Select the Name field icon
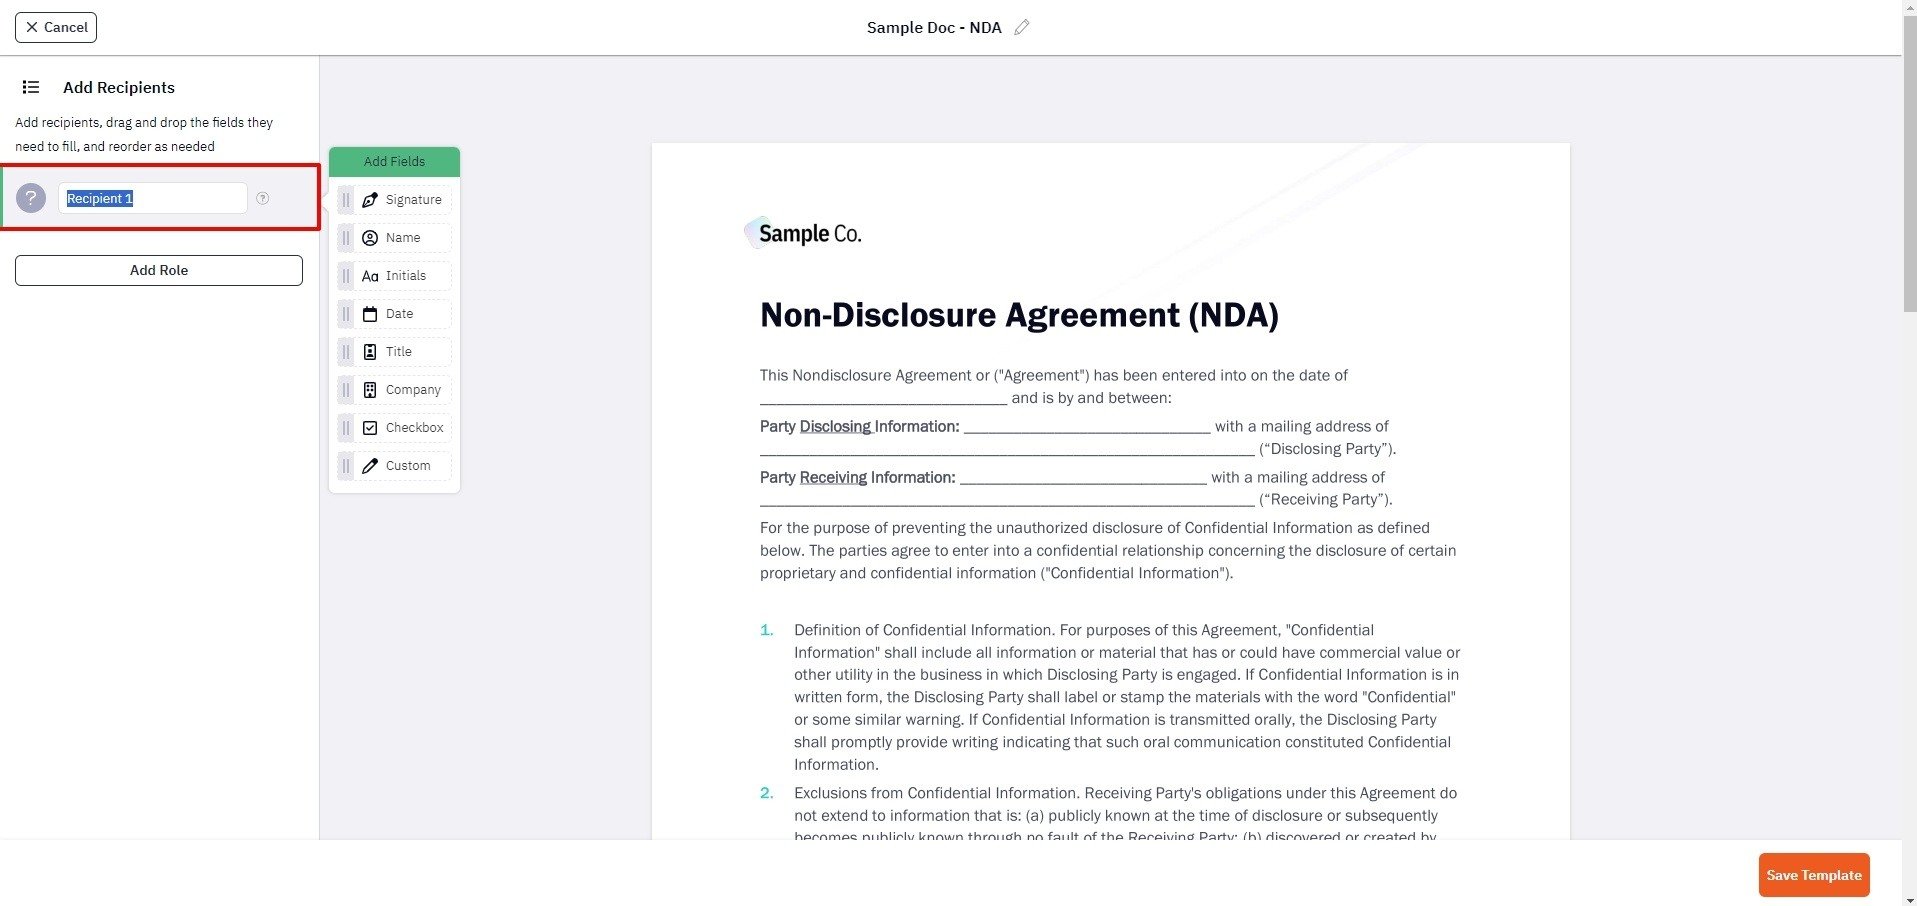This screenshot has width=1917, height=906. coord(369,237)
